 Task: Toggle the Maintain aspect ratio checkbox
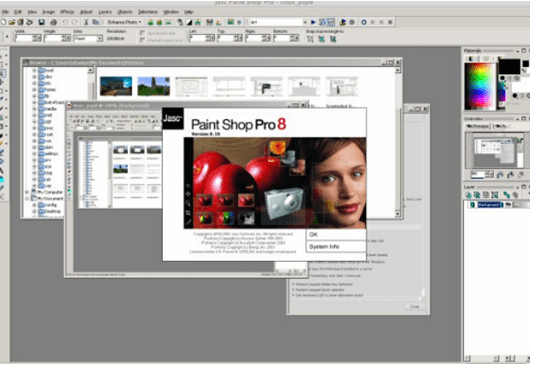click(143, 40)
